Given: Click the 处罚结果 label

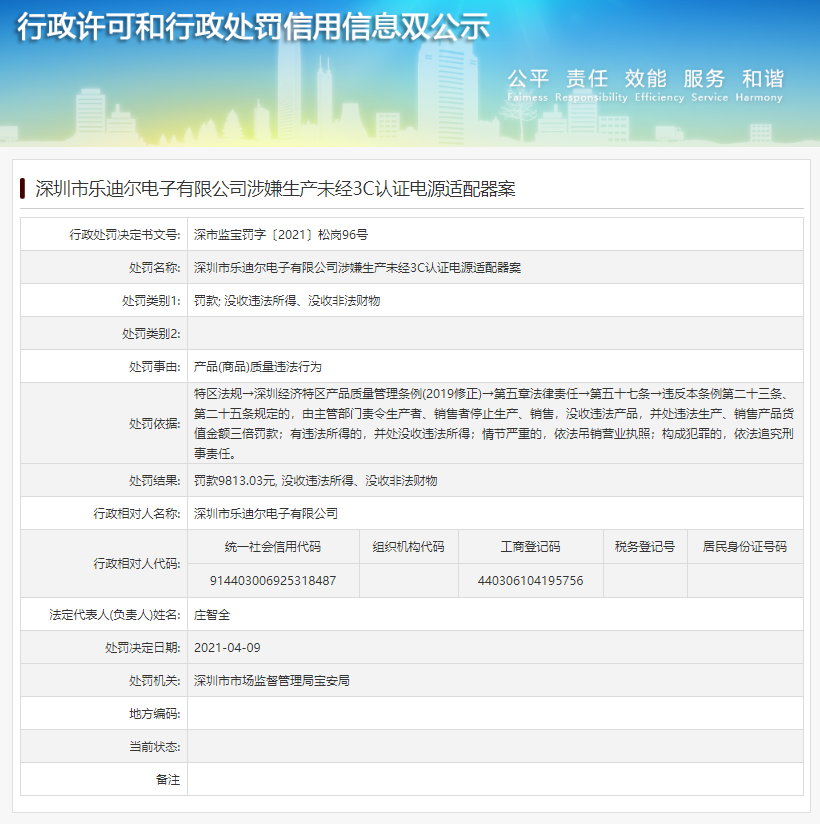Looking at the screenshot, I should (155, 481).
